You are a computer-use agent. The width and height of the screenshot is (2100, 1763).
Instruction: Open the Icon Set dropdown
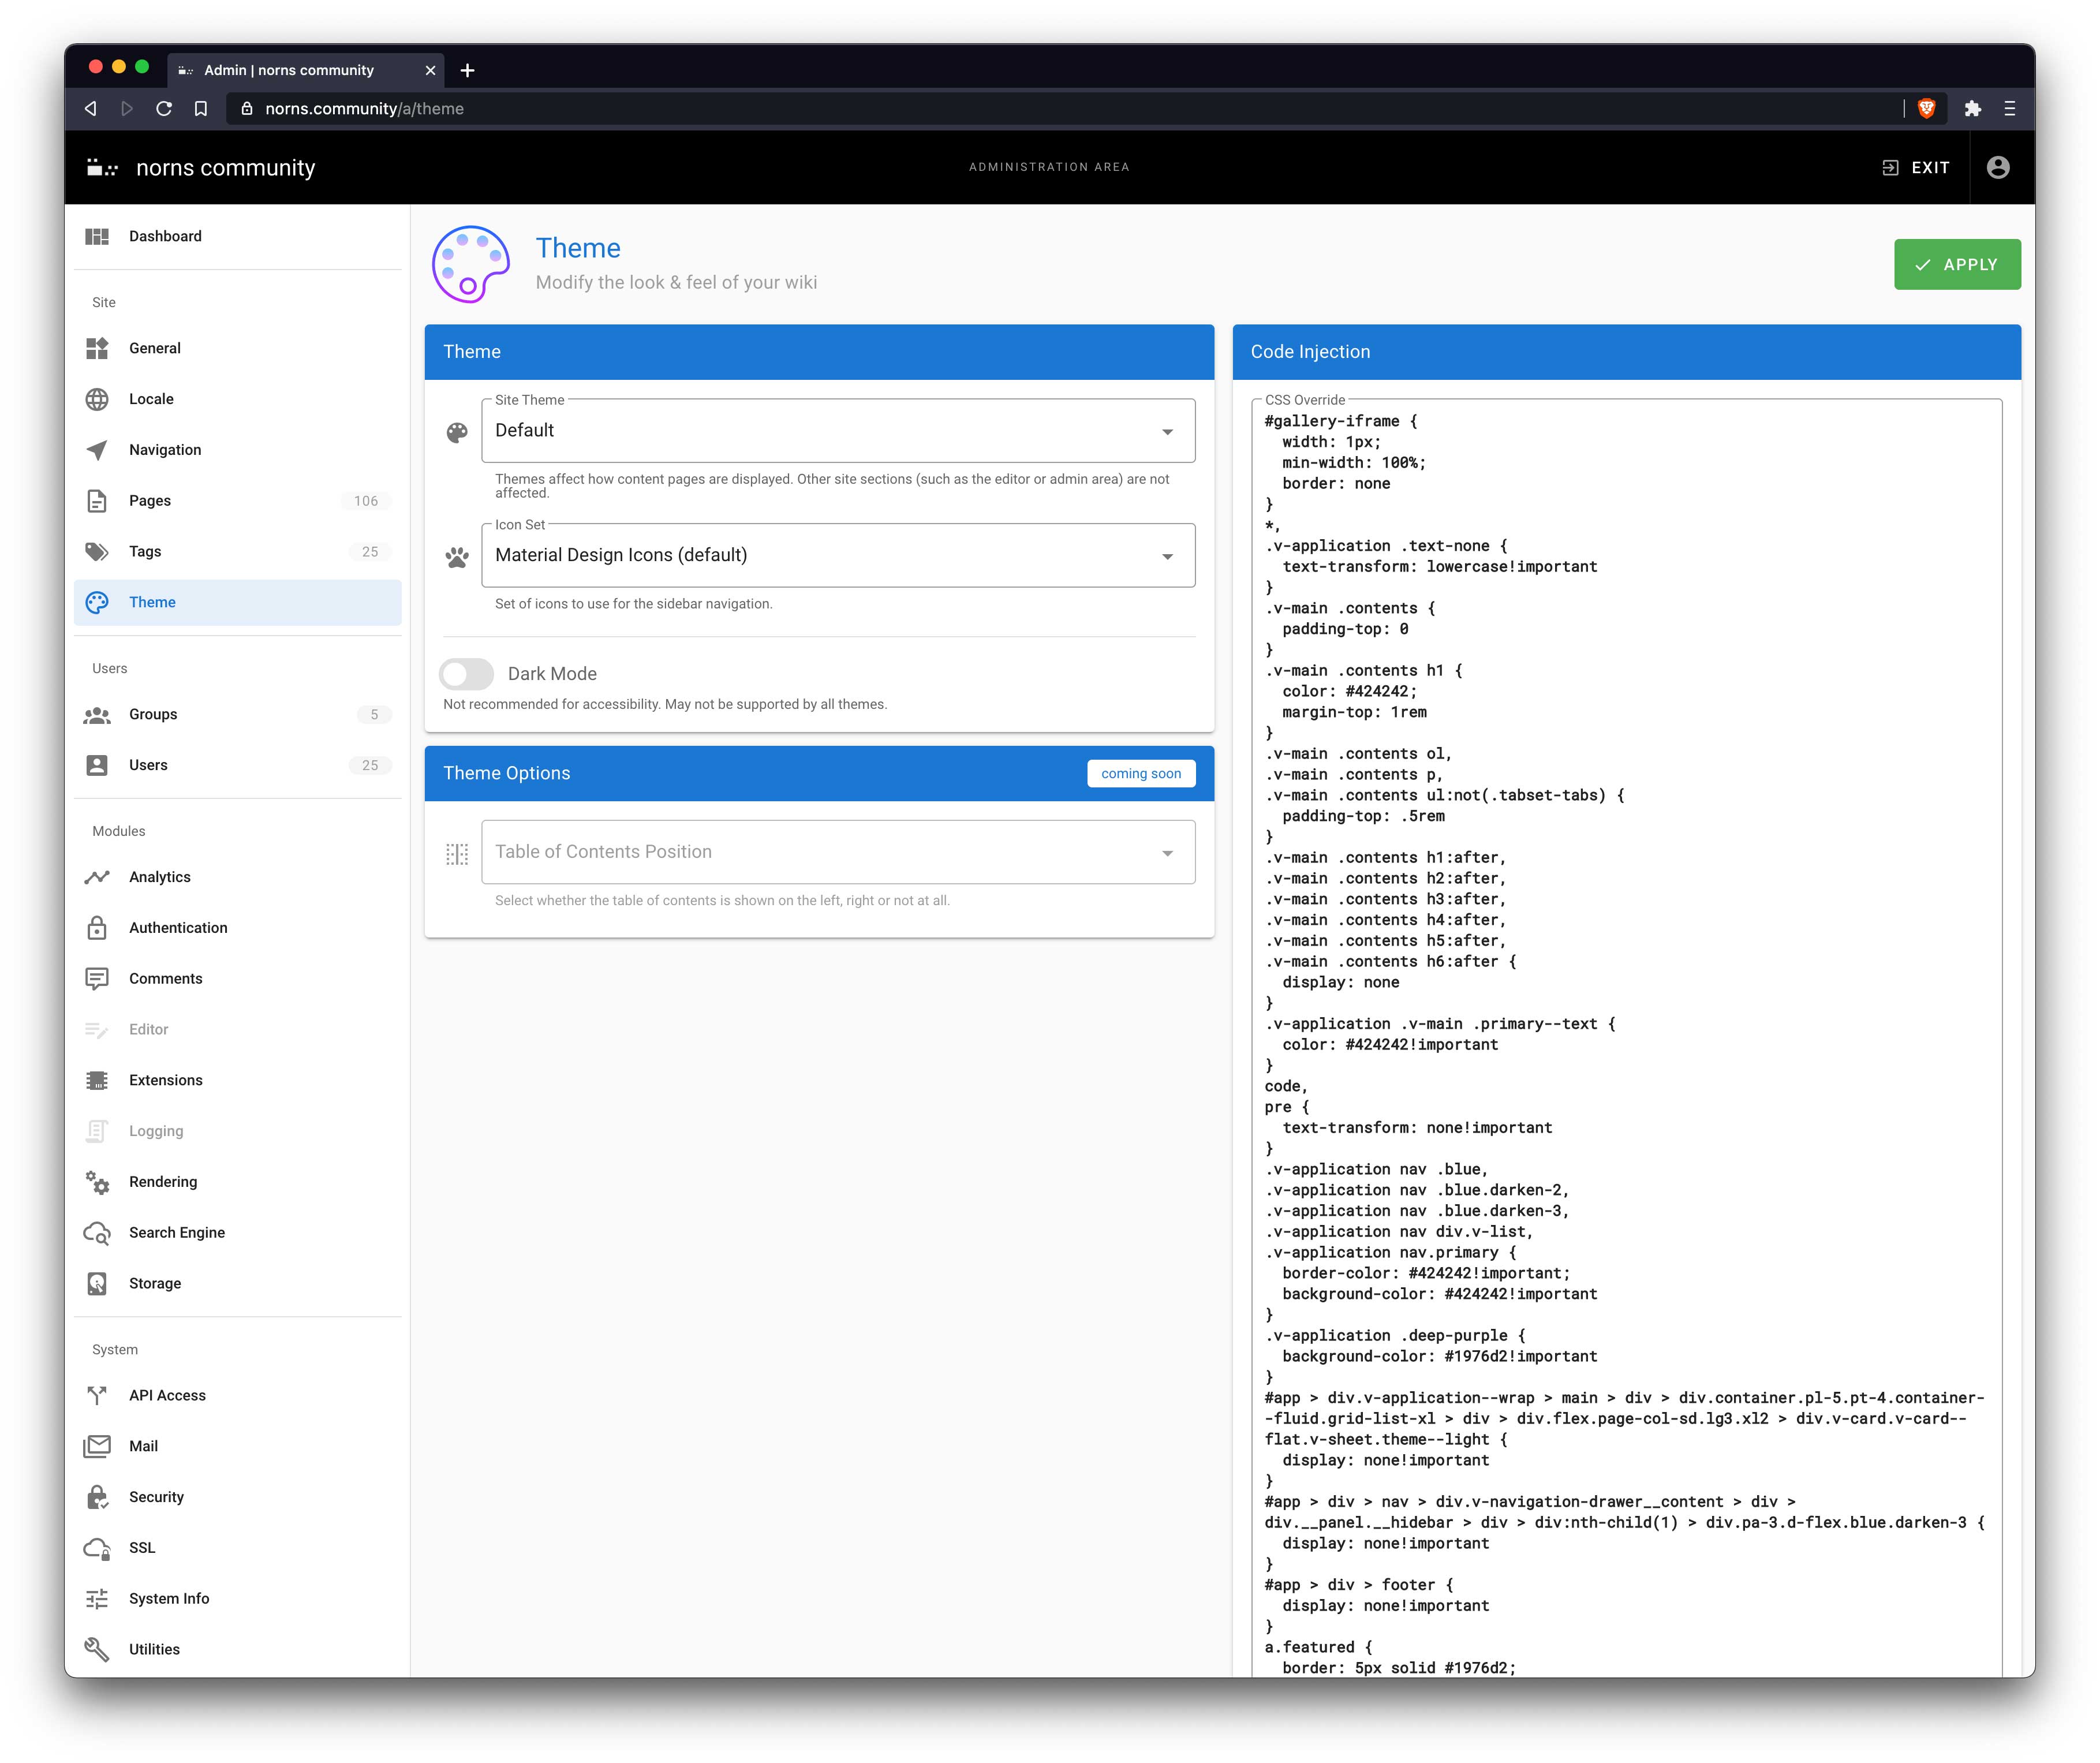point(838,555)
